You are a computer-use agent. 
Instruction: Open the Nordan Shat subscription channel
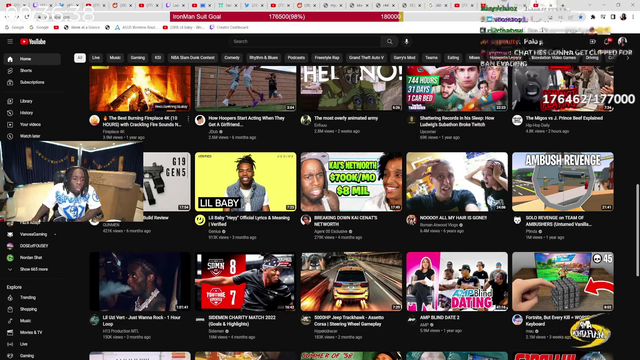click(x=32, y=258)
